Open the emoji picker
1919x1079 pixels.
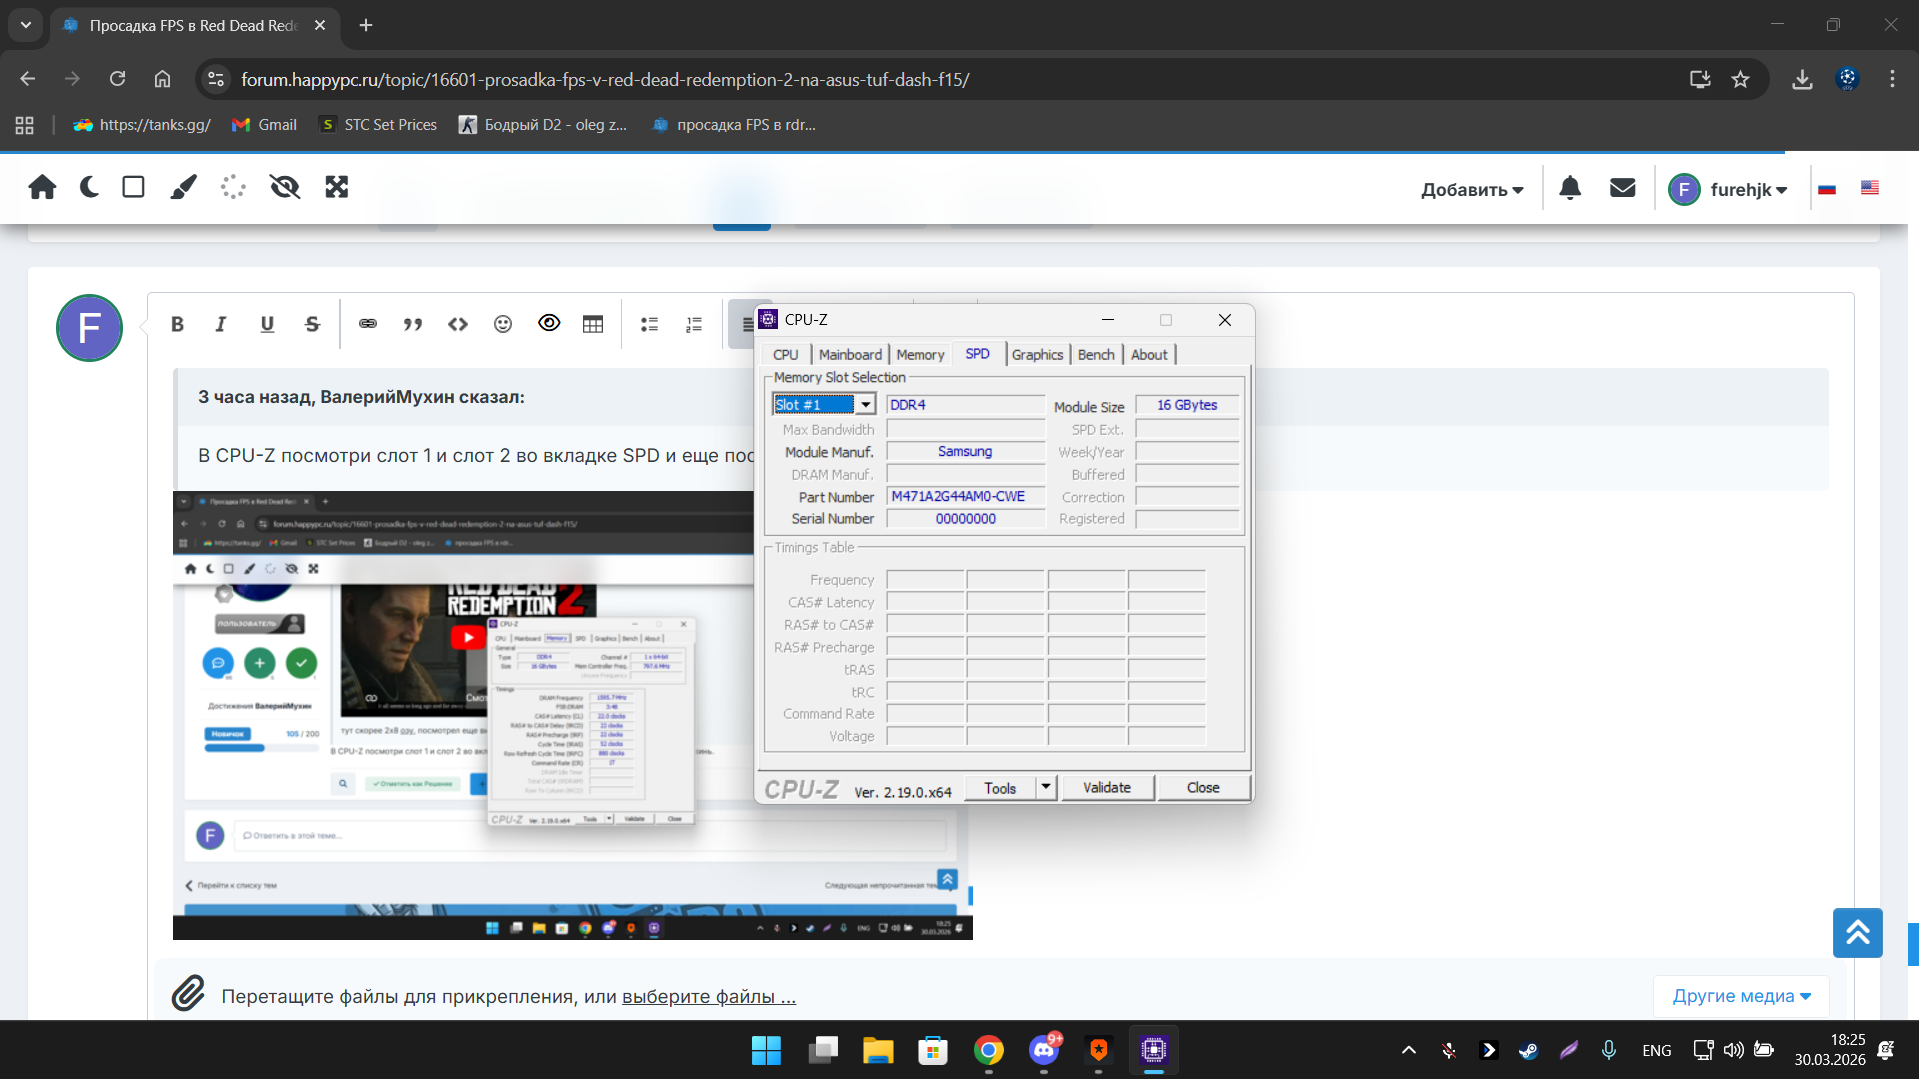click(503, 324)
